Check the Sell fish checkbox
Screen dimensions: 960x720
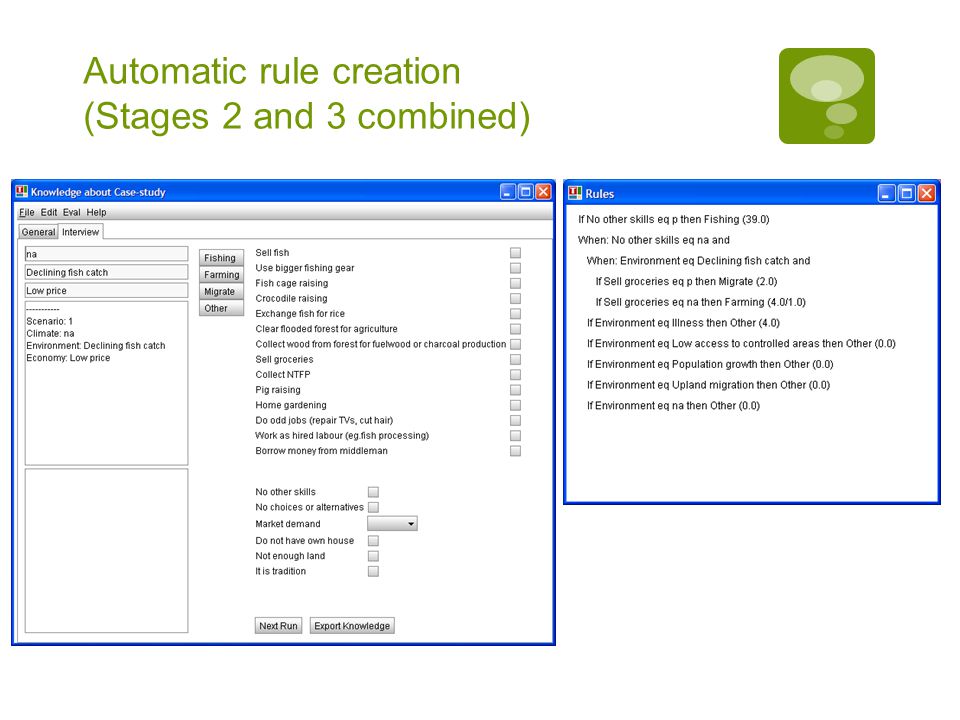[x=516, y=253]
